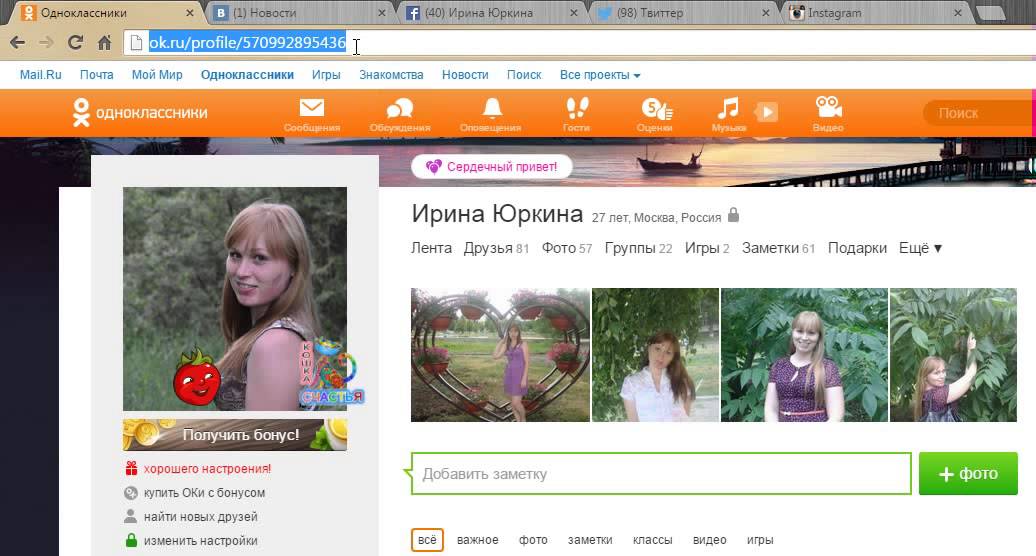Screen dimensions: 1036x556
Task: Open the Обсуждения (Discussions) chat icon
Action: pos(400,108)
